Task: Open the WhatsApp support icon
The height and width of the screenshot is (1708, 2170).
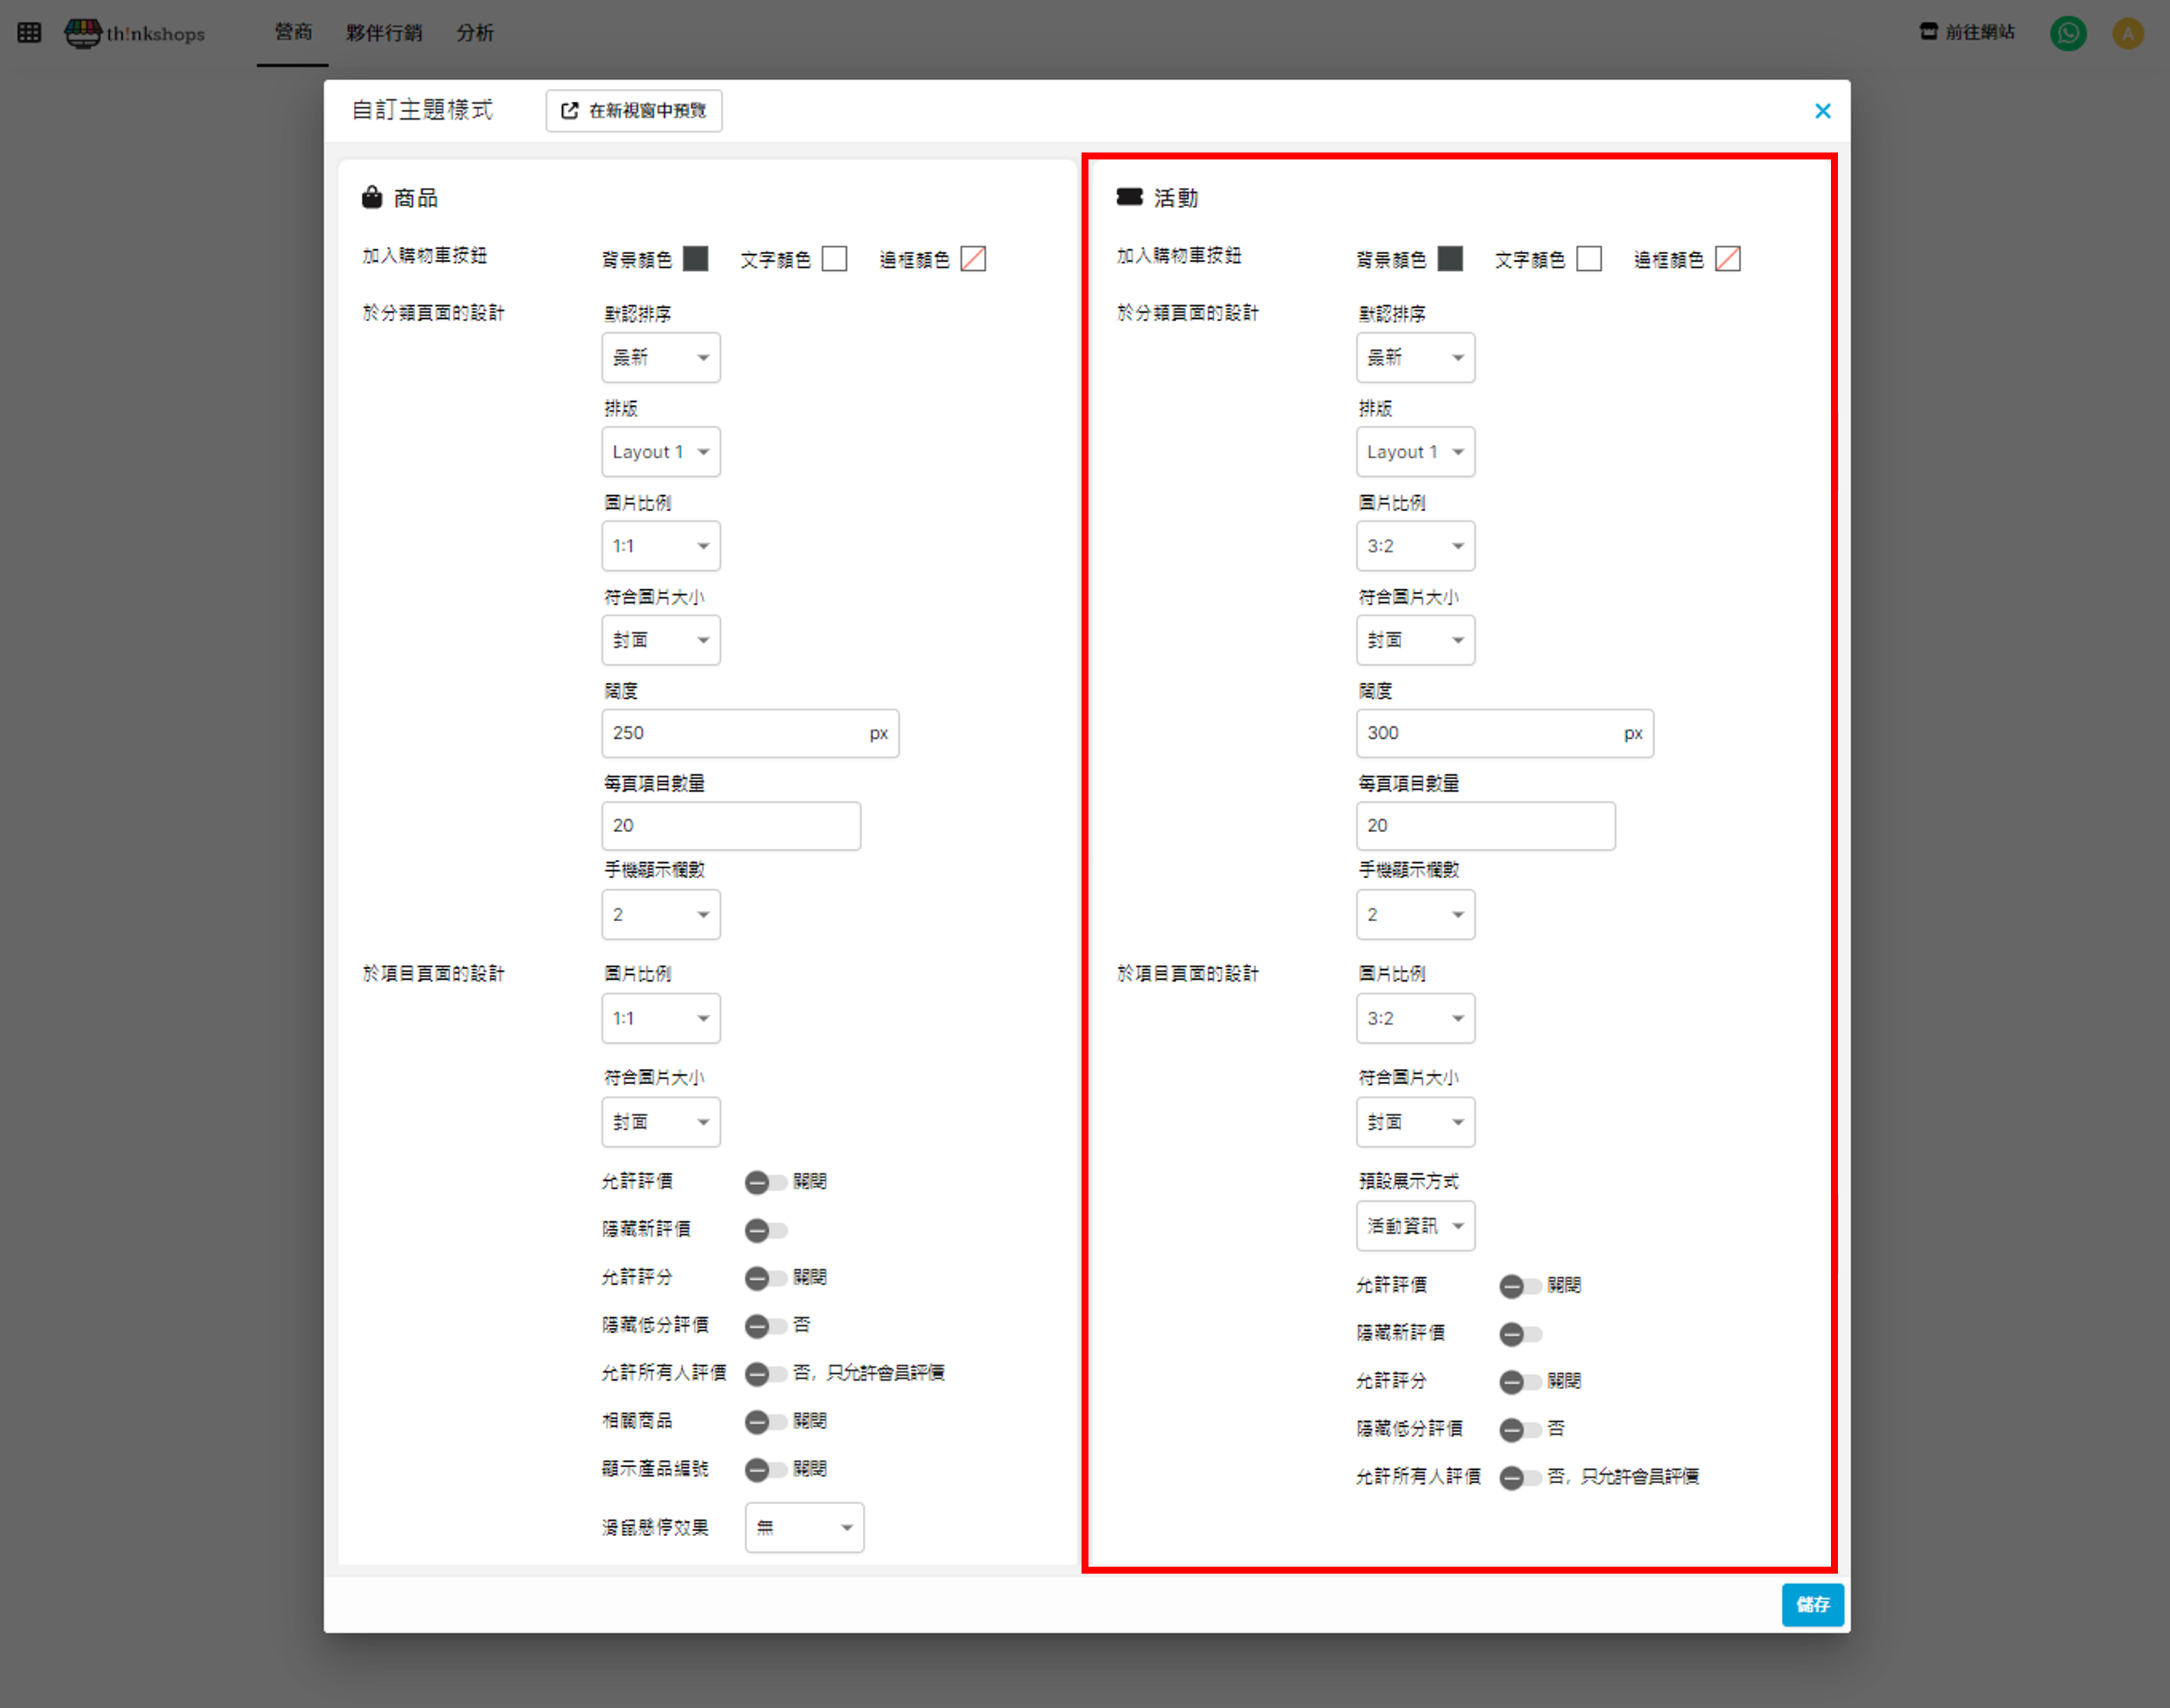Action: tap(2067, 33)
